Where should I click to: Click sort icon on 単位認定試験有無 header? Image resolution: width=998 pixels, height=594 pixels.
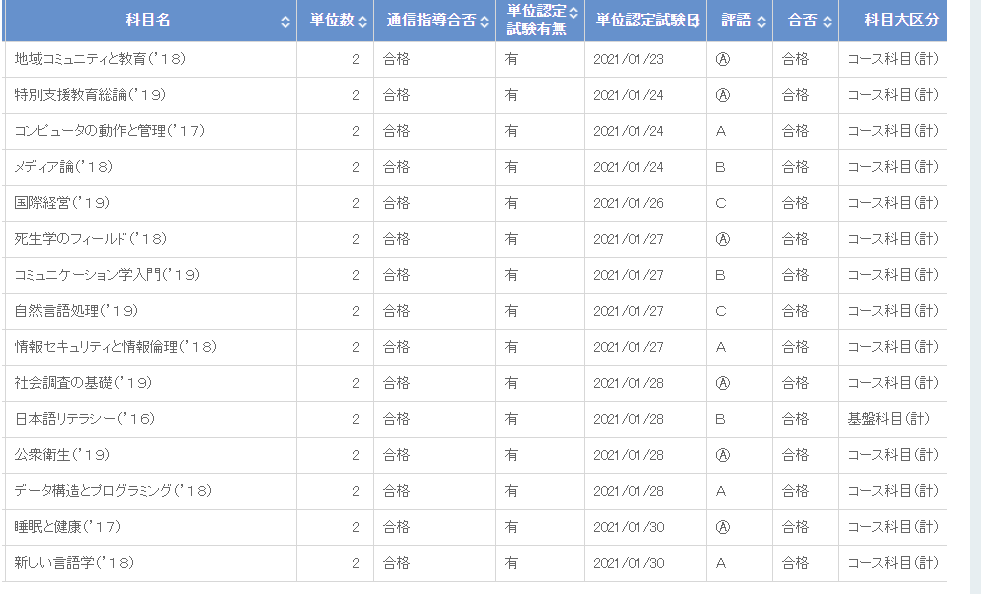pyautogui.click(x=573, y=12)
